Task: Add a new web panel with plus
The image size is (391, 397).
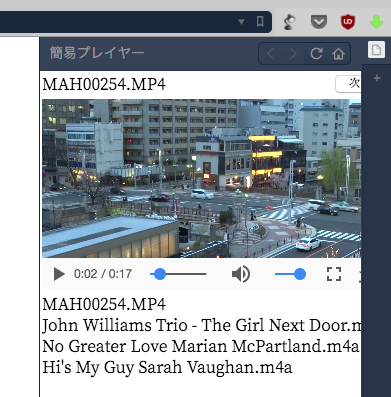Action: click(377, 78)
